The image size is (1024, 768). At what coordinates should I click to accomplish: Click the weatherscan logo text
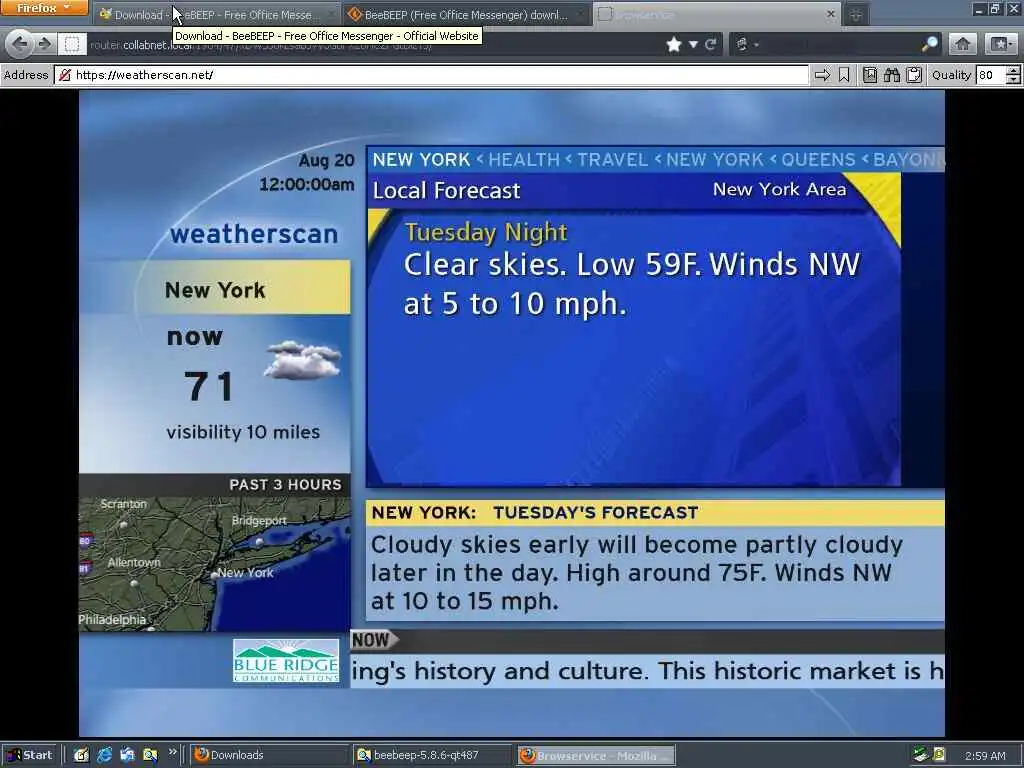pyautogui.click(x=254, y=234)
